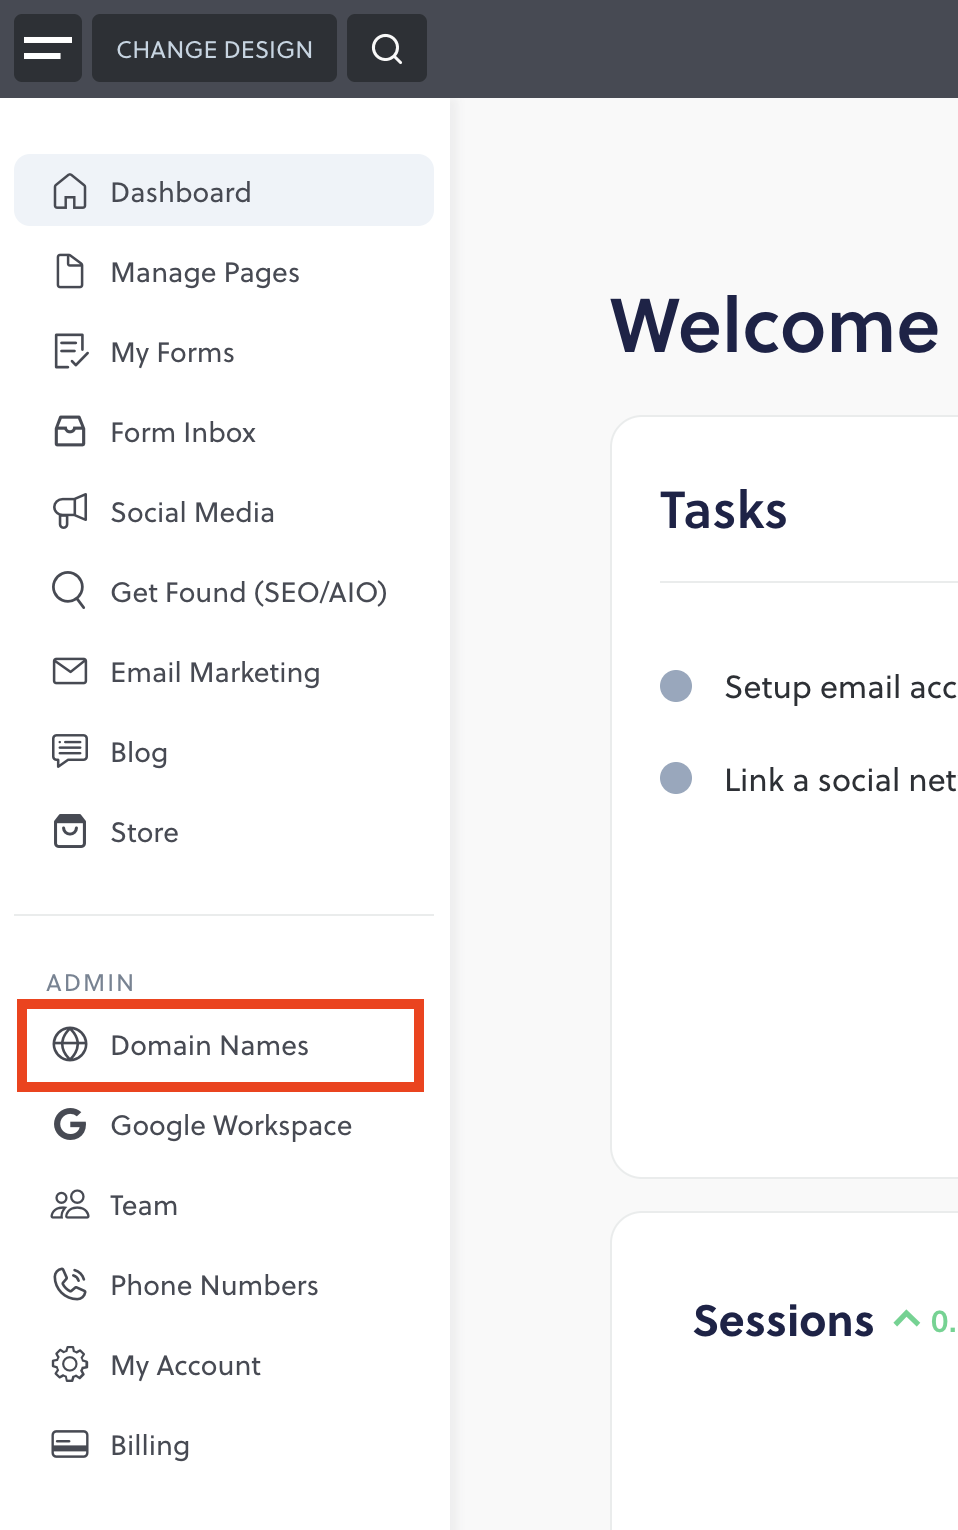This screenshot has height=1530, width=958.
Task: Click the Social Media megaphone icon
Action: click(x=70, y=511)
